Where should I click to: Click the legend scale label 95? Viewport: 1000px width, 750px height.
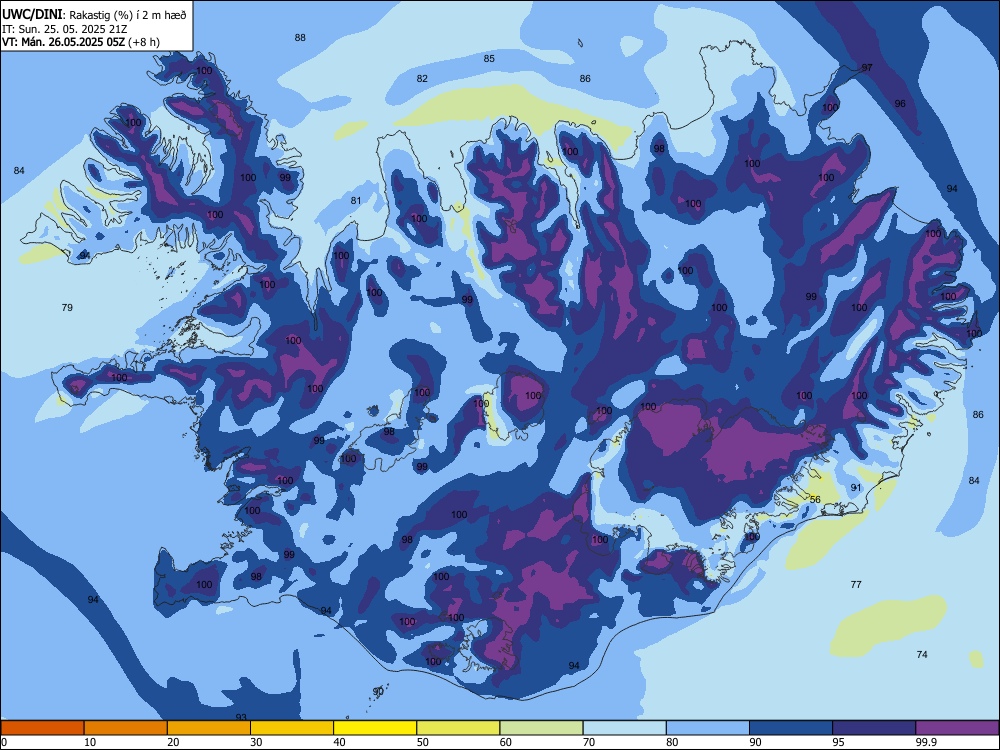point(839,742)
